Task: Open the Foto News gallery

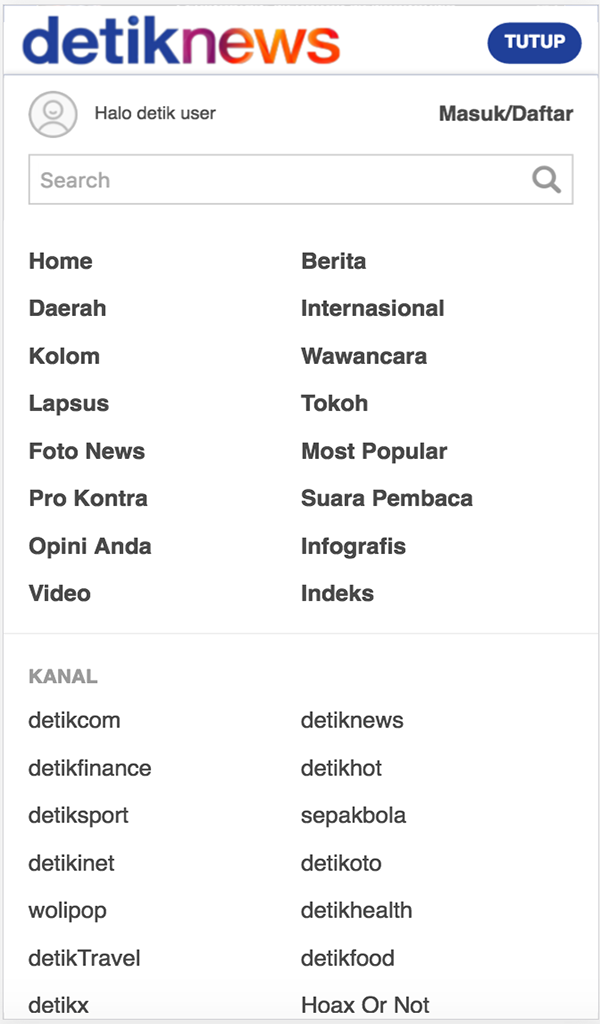Action: [86, 451]
